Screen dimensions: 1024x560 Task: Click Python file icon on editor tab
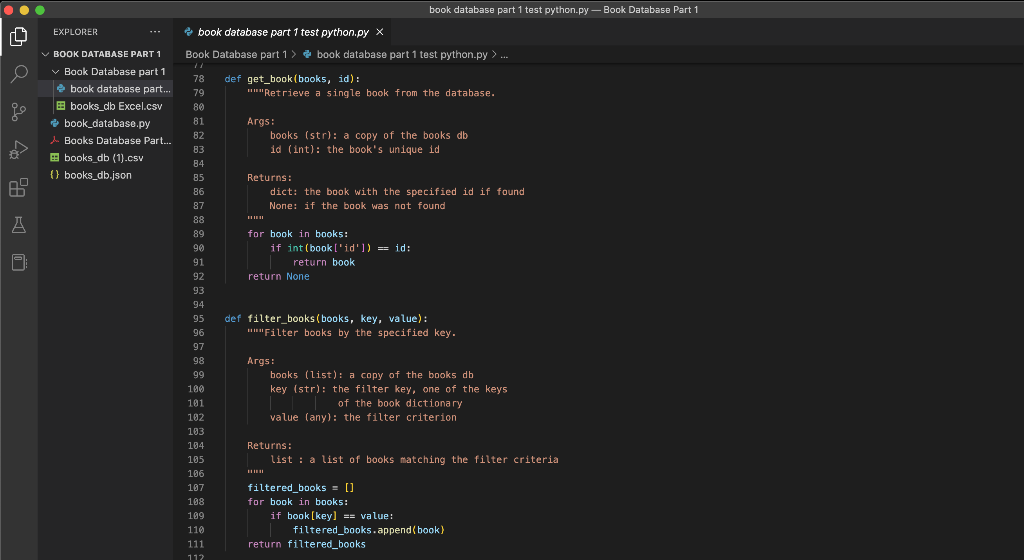tap(189, 32)
